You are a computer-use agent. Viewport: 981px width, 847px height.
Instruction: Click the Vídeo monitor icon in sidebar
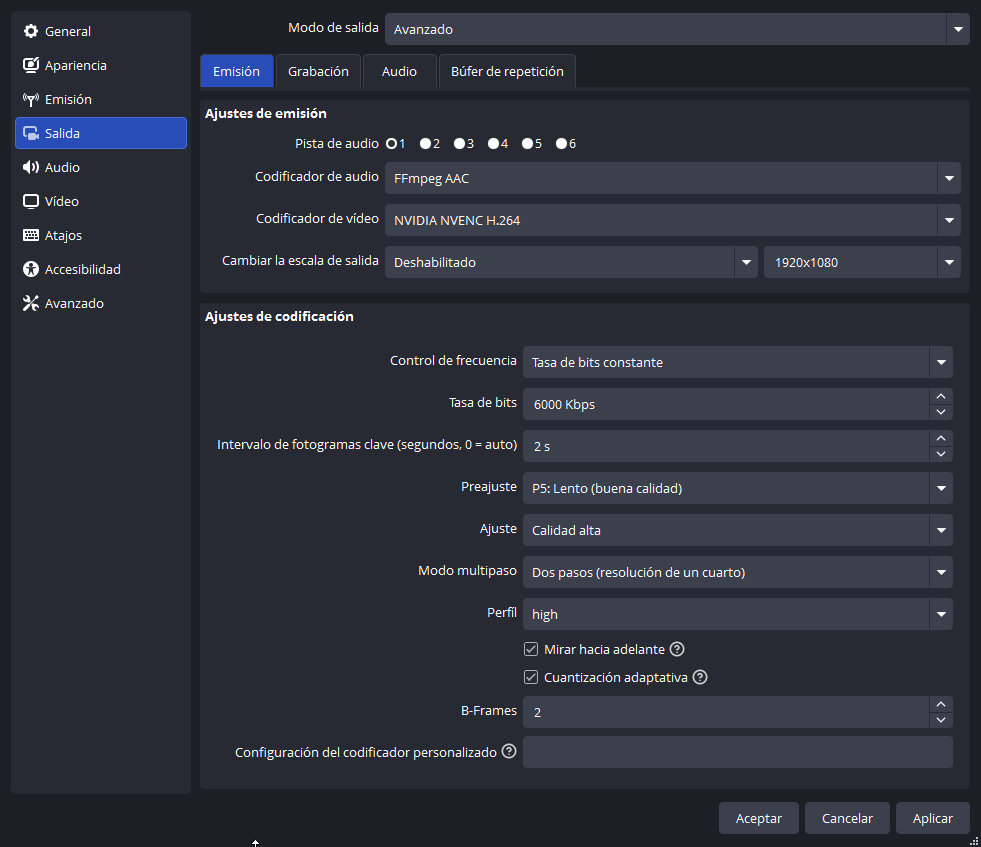pyautogui.click(x=31, y=201)
